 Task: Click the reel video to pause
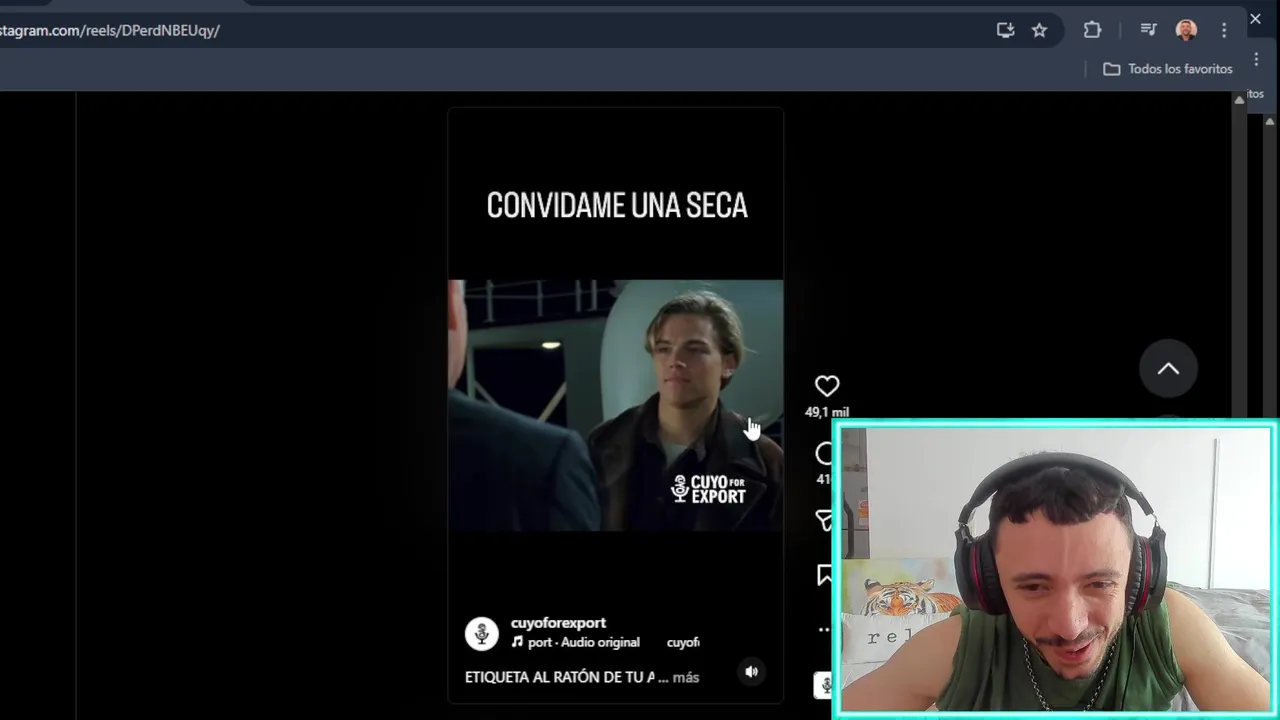pyautogui.click(x=615, y=405)
